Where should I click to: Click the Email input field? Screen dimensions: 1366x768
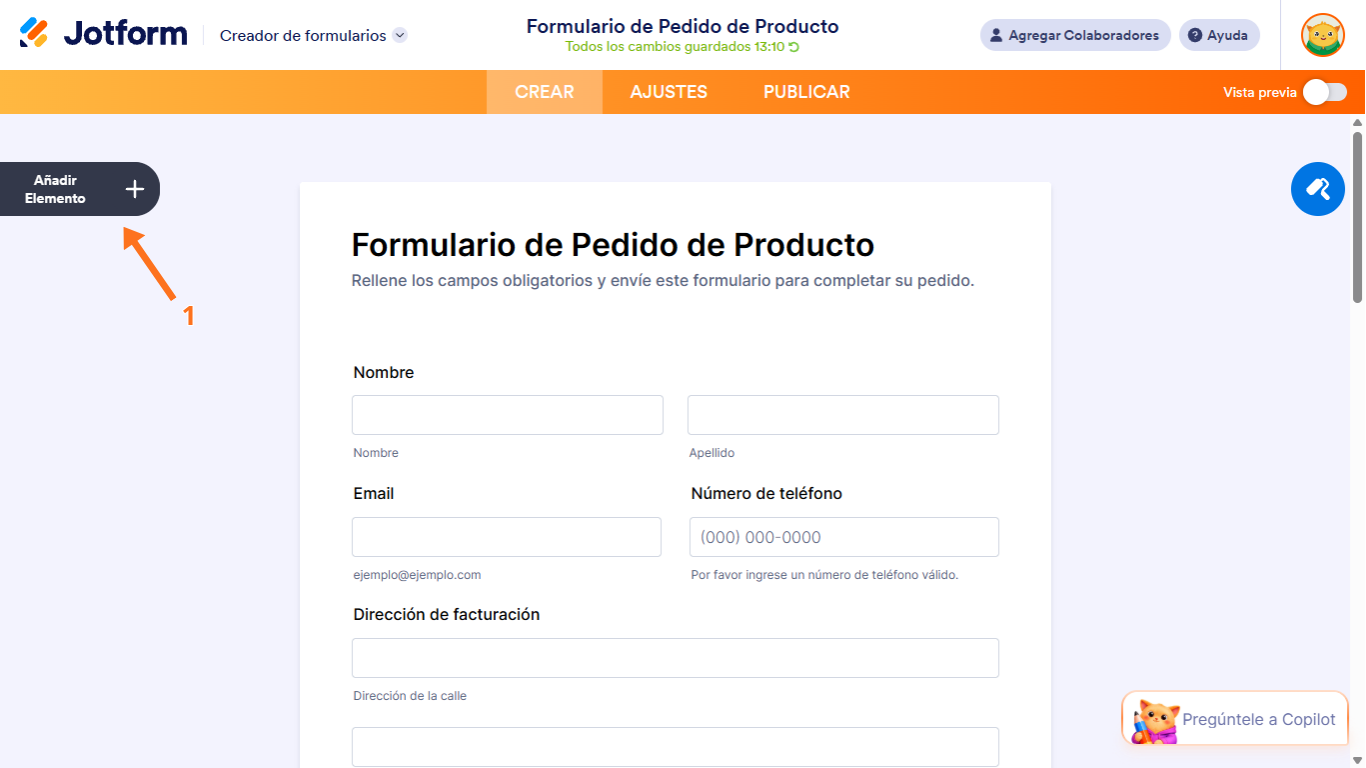point(506,536)
